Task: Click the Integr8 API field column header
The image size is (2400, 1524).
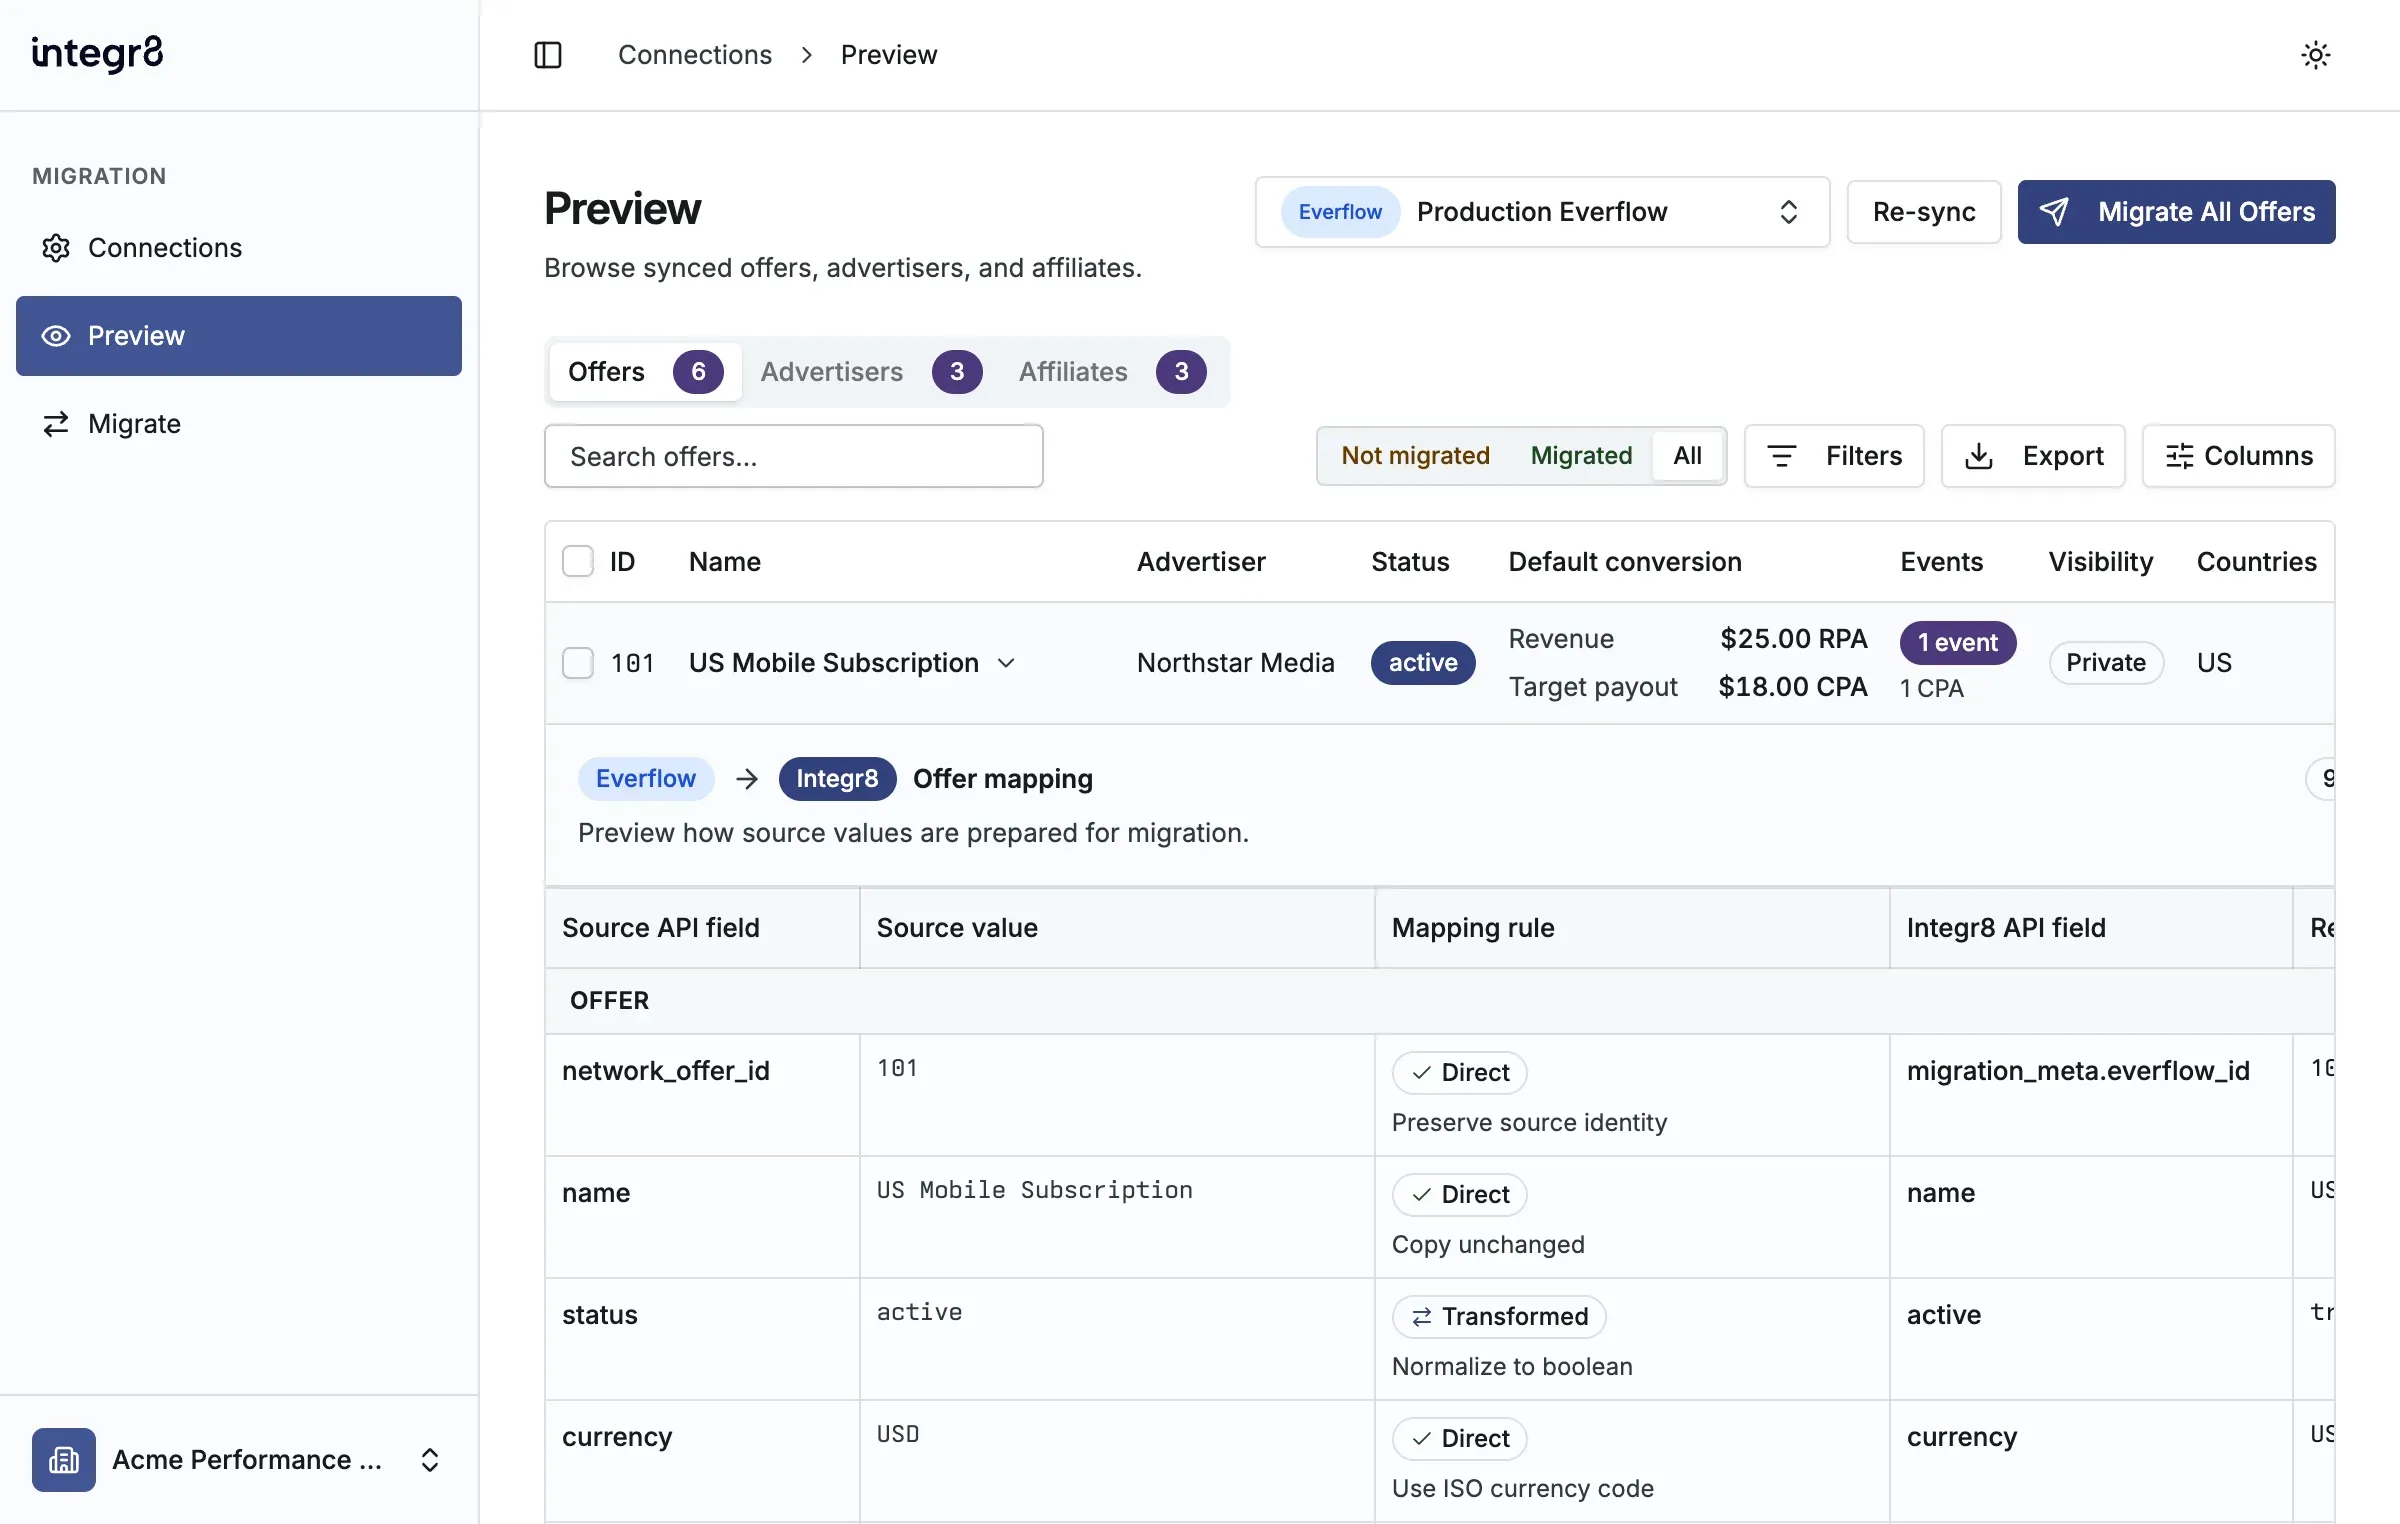Action: coord(2006,928)
